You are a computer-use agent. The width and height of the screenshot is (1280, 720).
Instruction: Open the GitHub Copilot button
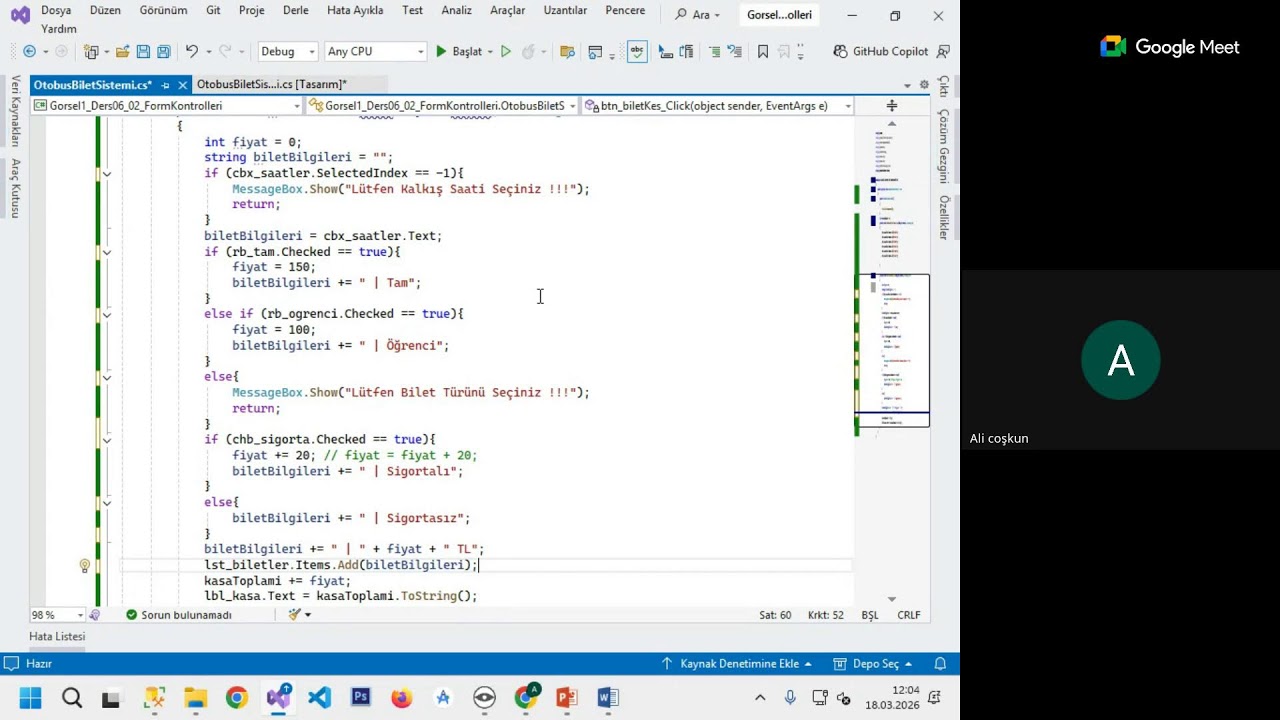(x=881, y=51)
